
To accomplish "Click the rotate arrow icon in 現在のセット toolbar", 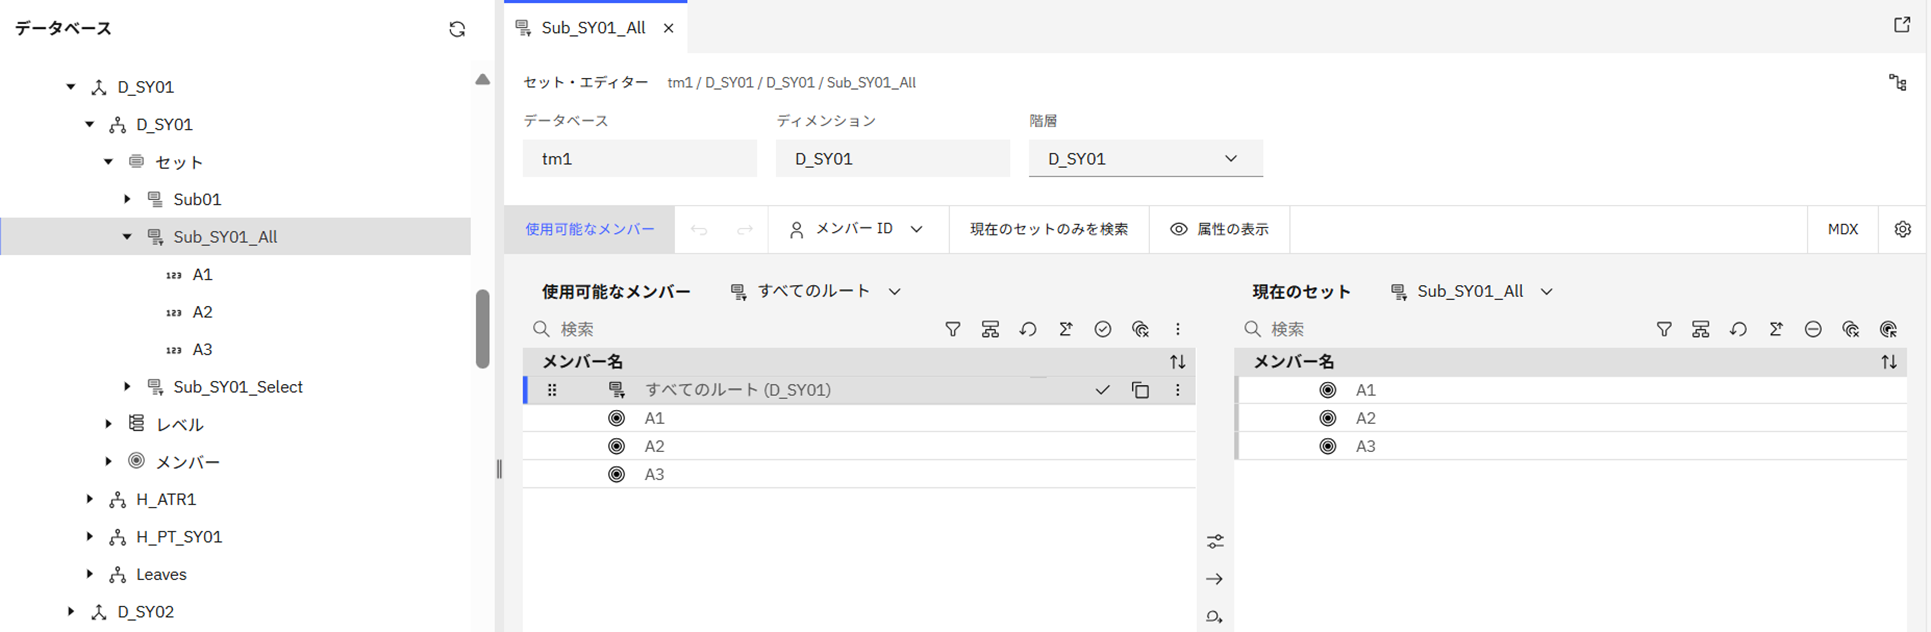I will 1739,329.
